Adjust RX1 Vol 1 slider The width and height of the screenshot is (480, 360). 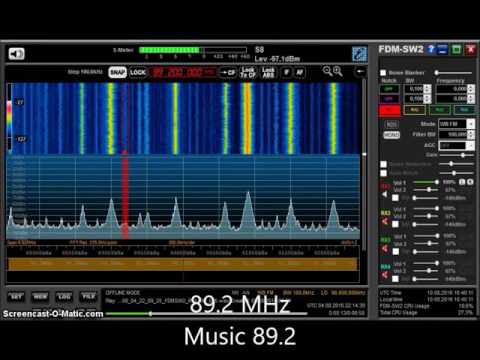(426, 182)
